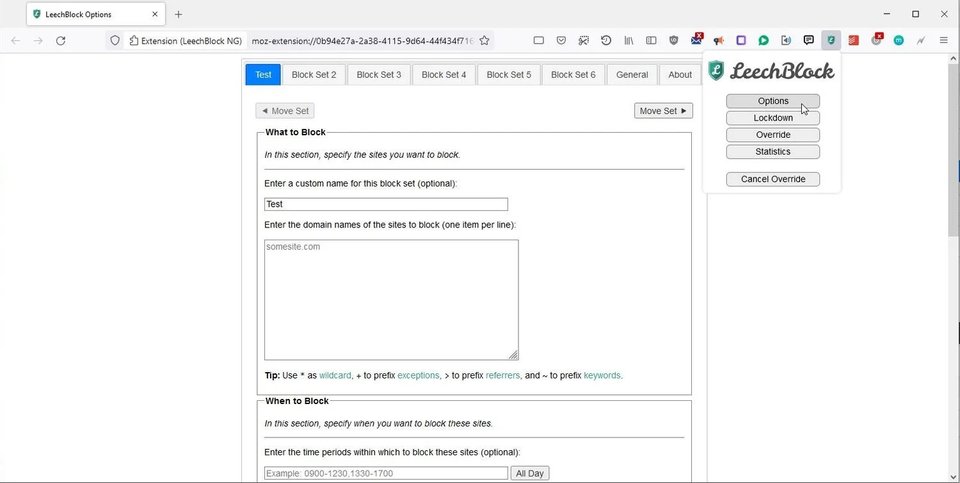Open a new tab with the plus icon
This screenshot has height=483, width=960.
[x=178, y=14]
